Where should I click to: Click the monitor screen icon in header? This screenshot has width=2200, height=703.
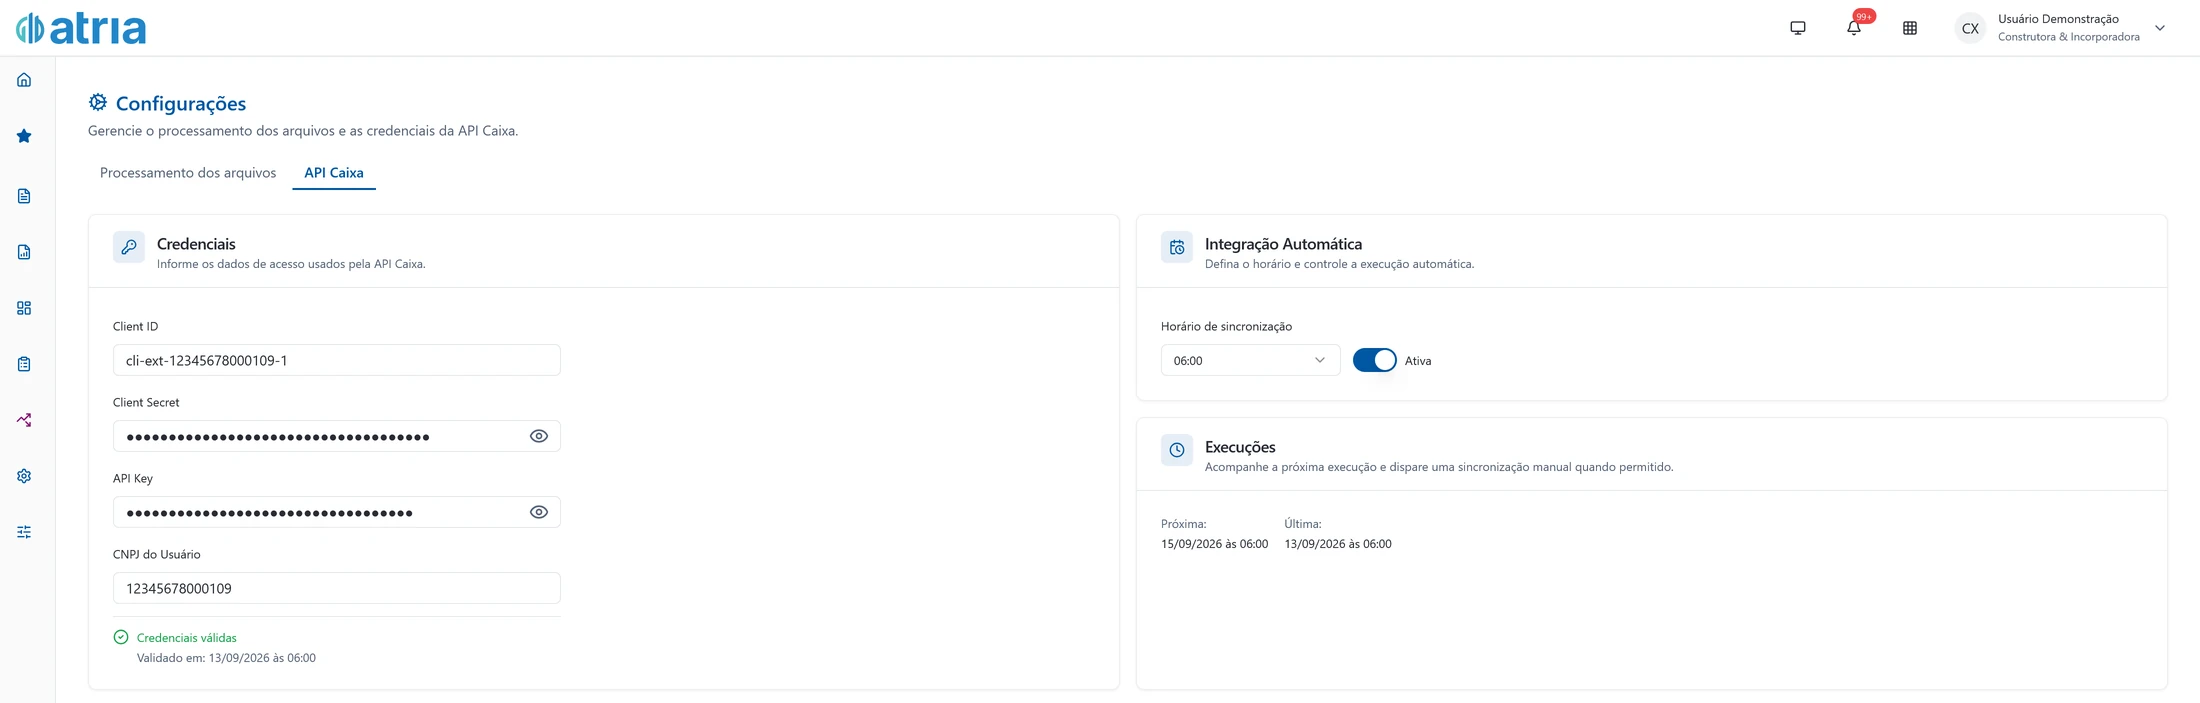[1798, 28]
